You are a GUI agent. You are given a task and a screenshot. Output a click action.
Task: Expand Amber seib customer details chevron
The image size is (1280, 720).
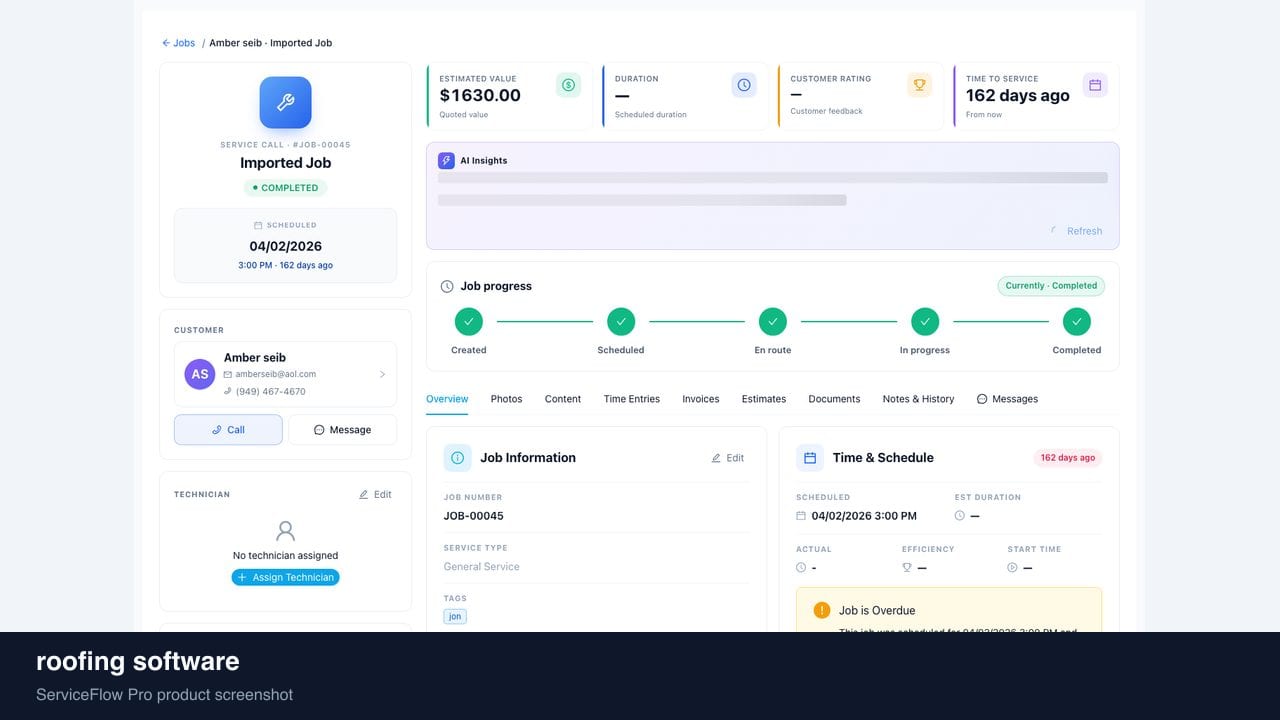[x=382, y=374]
